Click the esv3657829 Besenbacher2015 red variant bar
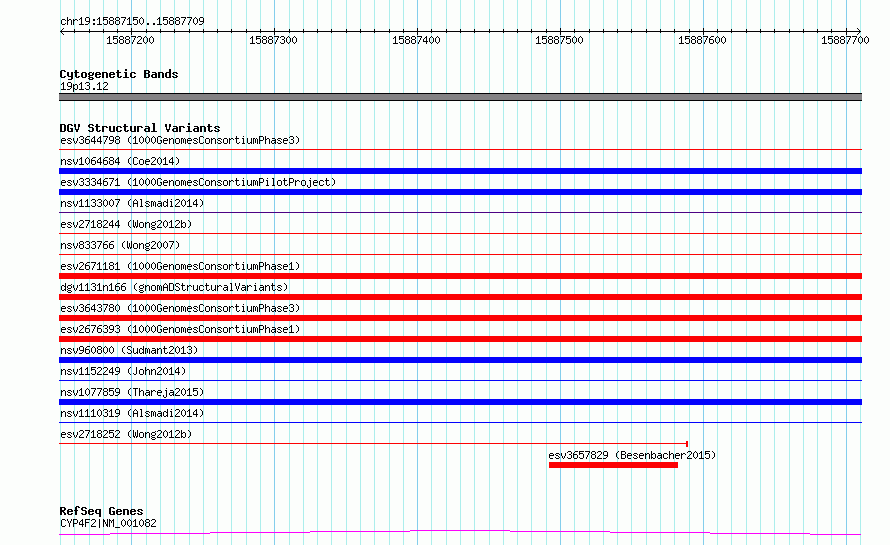The height and width of the screenshot is (545, 890). [x=613, y=466]
